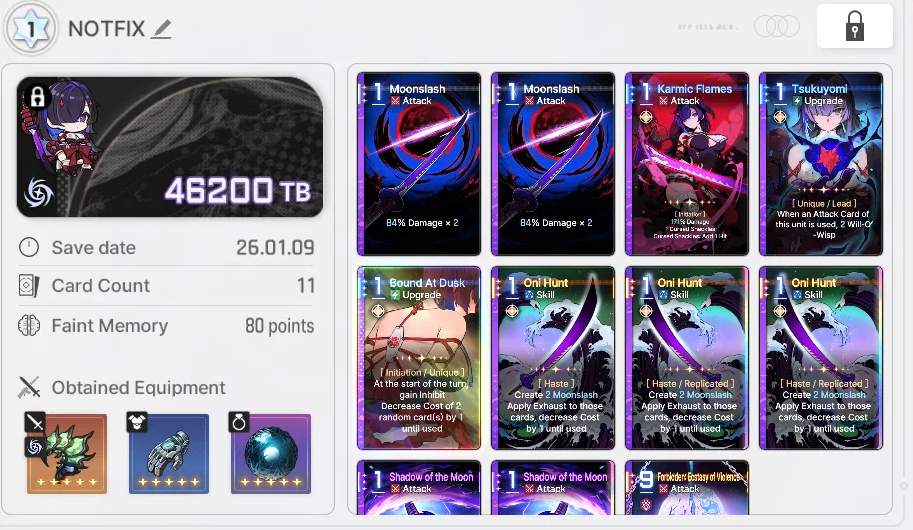Toggle the padlock lock button top right
The image size is (913, 530).
point(854,26)
